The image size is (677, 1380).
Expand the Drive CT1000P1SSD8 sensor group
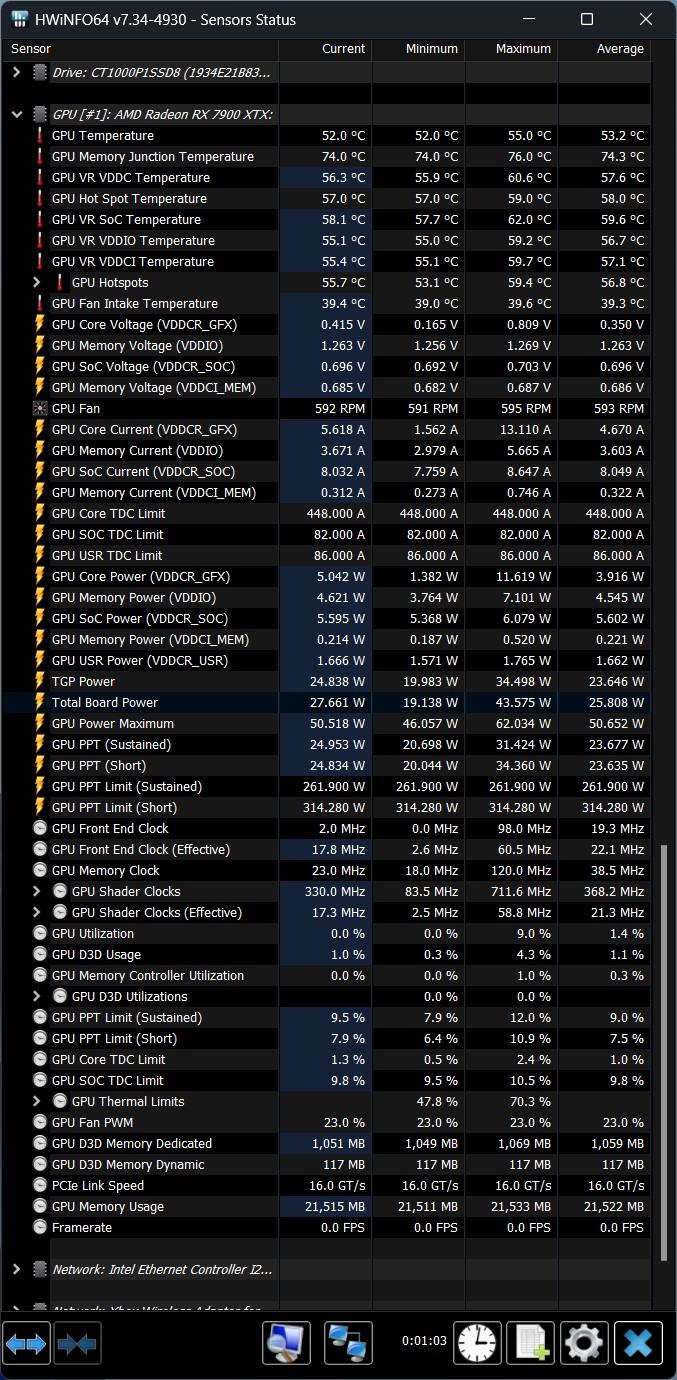pos(16,72)
